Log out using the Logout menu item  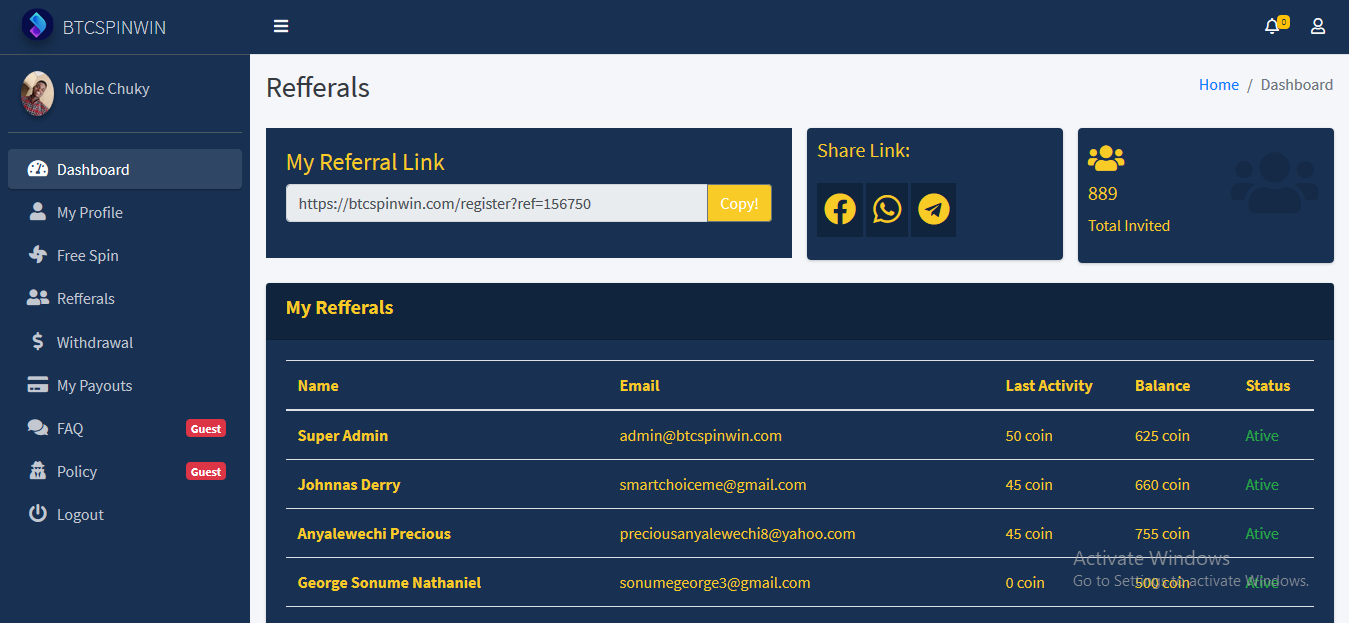click(125, 514)
